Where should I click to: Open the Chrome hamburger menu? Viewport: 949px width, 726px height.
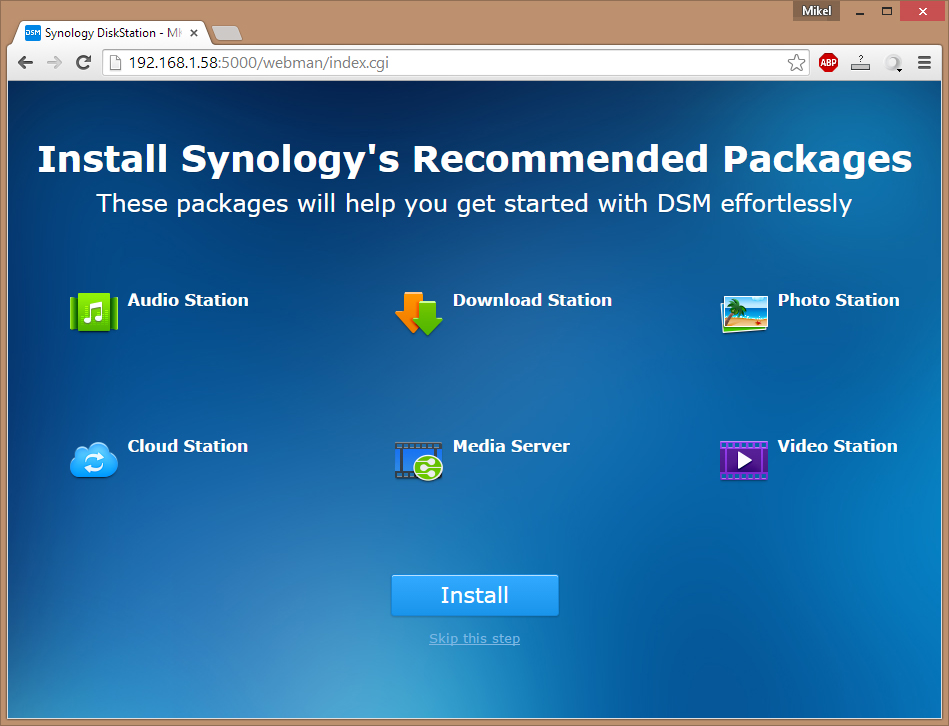pos(924,62)
